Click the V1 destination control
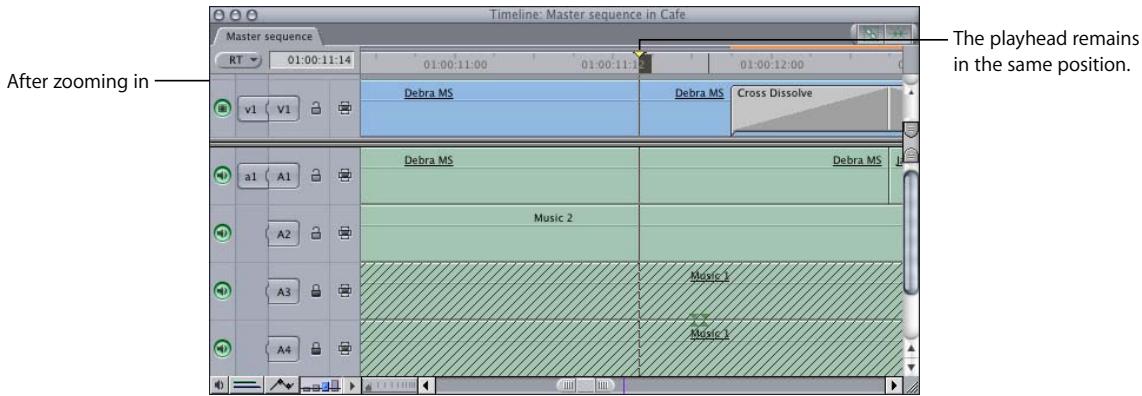The image size is (1142, 396). [x=284, y=109]
